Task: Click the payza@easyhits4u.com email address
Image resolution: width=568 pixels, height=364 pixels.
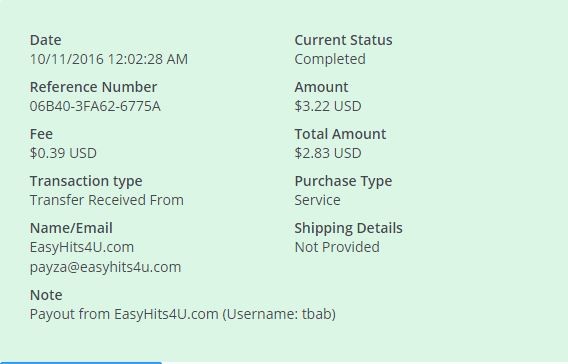Action: pos(105,267)
